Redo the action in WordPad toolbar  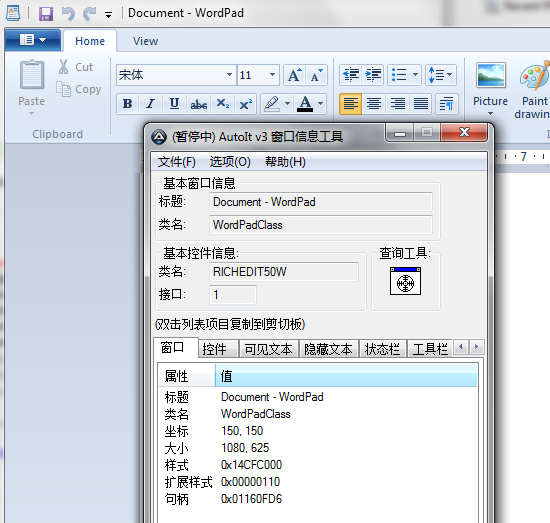(x=89, y=14)
